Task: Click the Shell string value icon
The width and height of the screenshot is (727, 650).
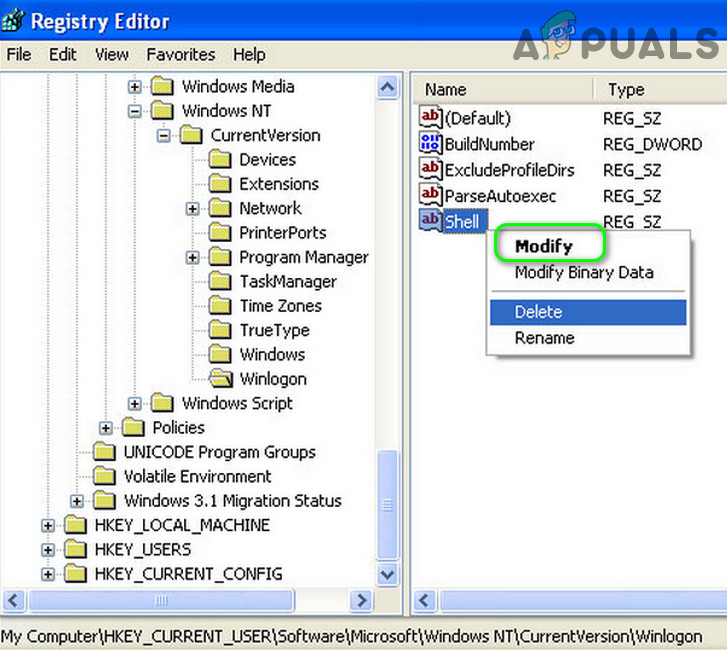Action: pyautogui.click(x=431, y=220)
